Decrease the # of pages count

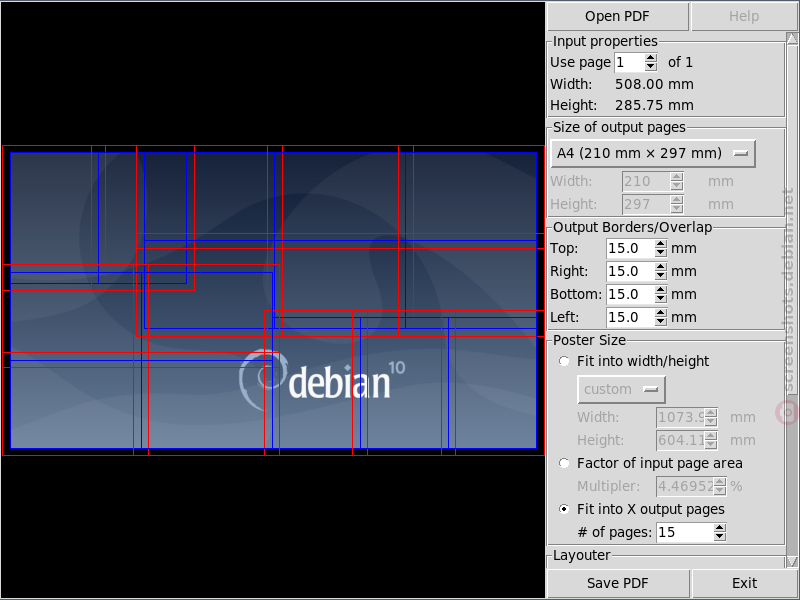pos(720,537)
